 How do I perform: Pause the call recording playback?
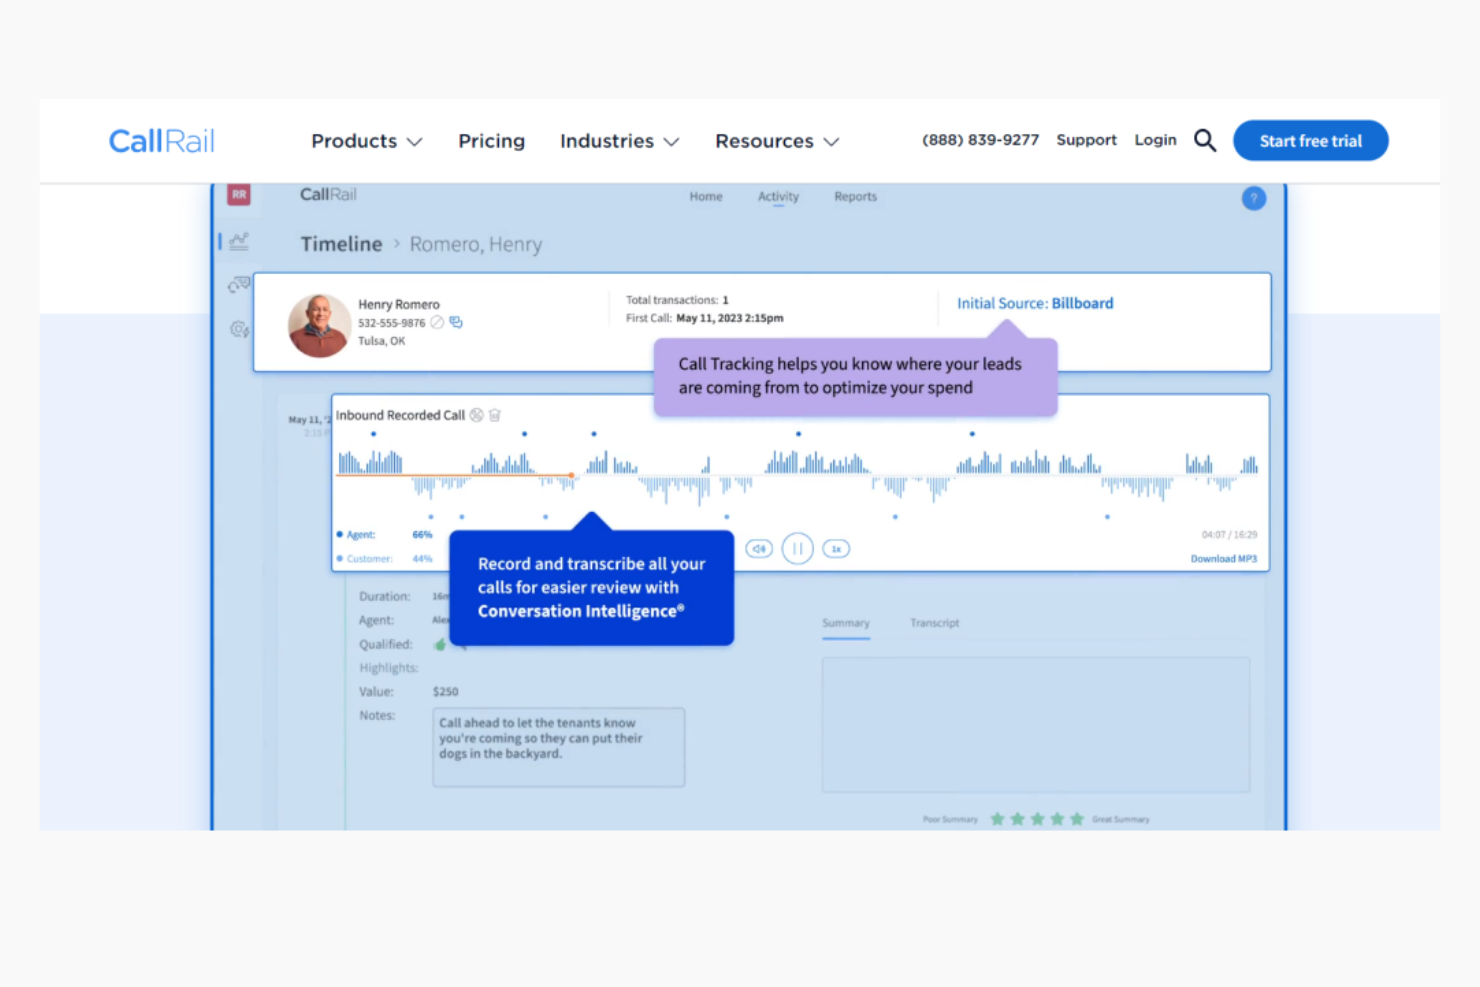(797, 548)
